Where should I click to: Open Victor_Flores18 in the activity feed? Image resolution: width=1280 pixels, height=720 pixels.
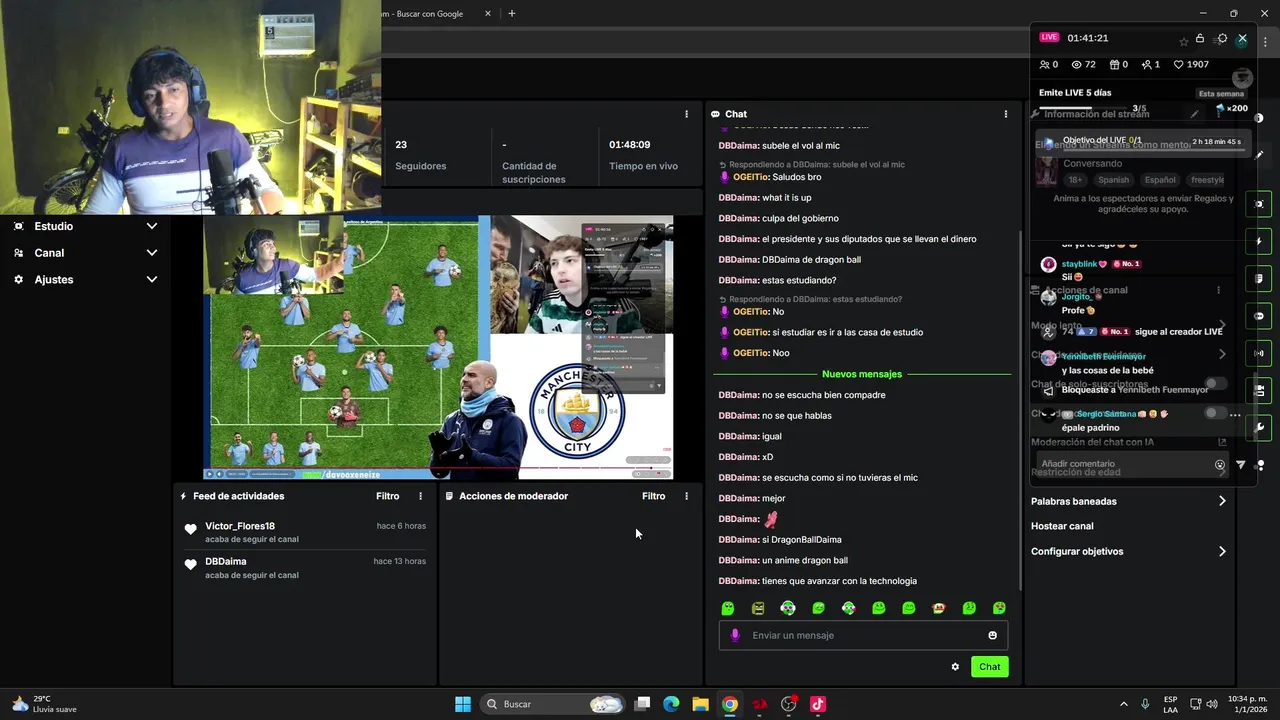pyautogui.click(x=240, y=526)
